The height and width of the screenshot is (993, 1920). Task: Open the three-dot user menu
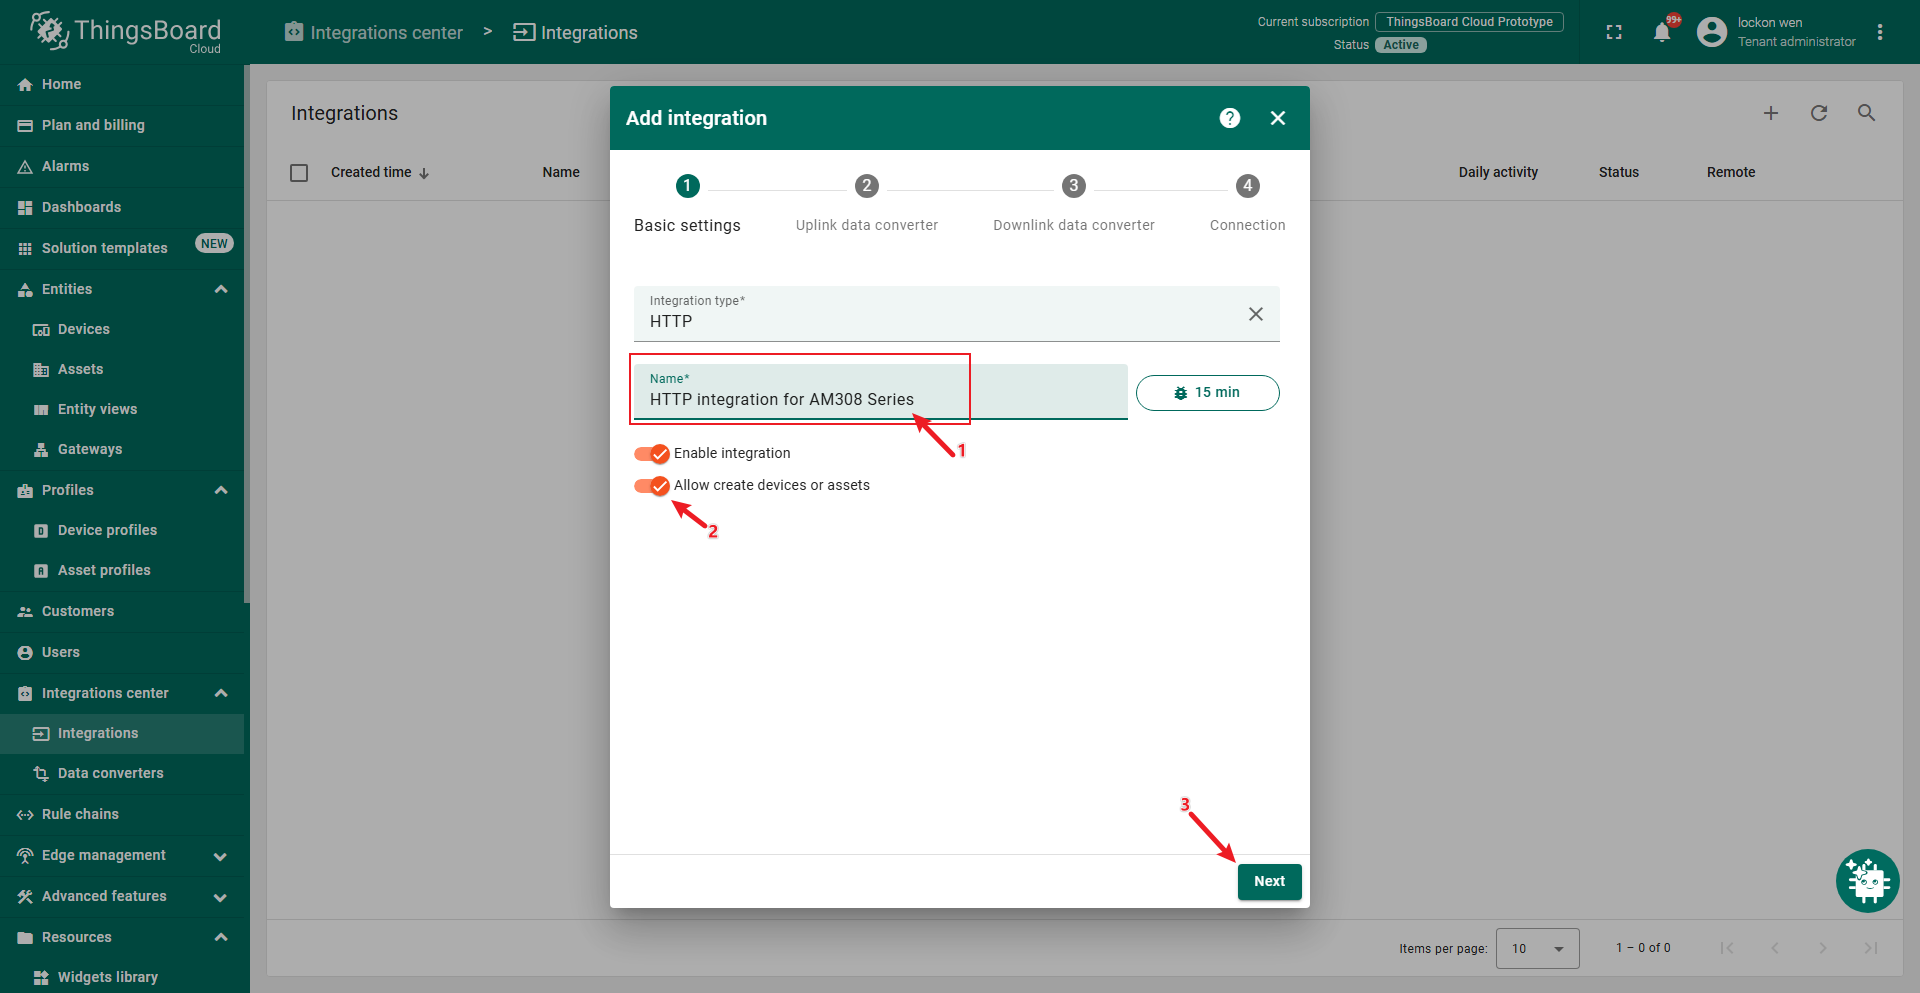click(1880, 32)
